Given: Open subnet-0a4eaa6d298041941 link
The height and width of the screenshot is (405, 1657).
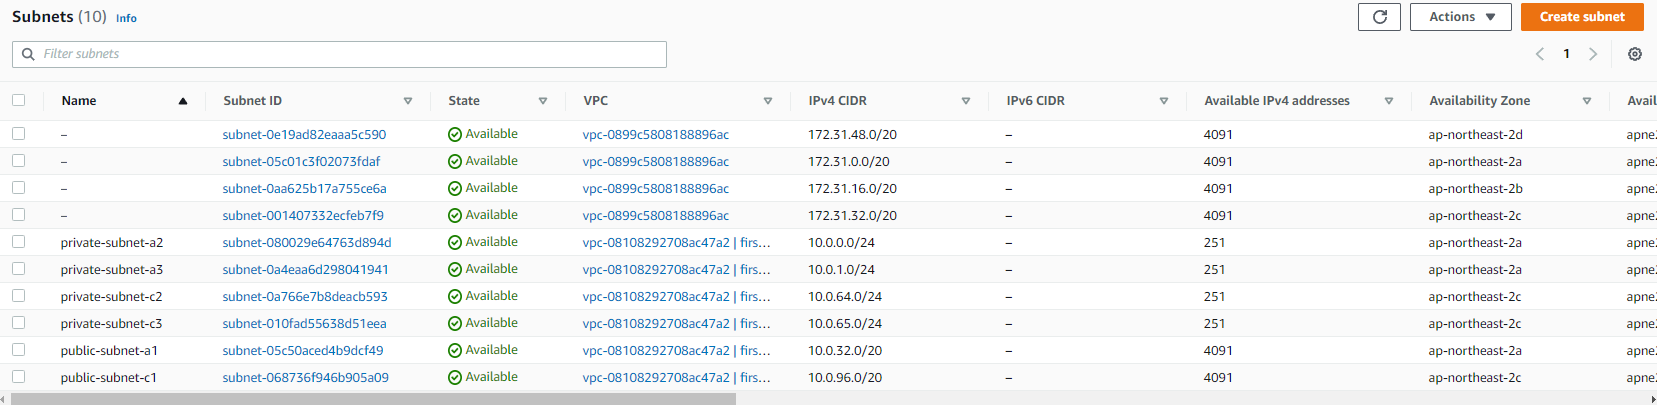Looking at the screenshot, I should tap(305, 269).
